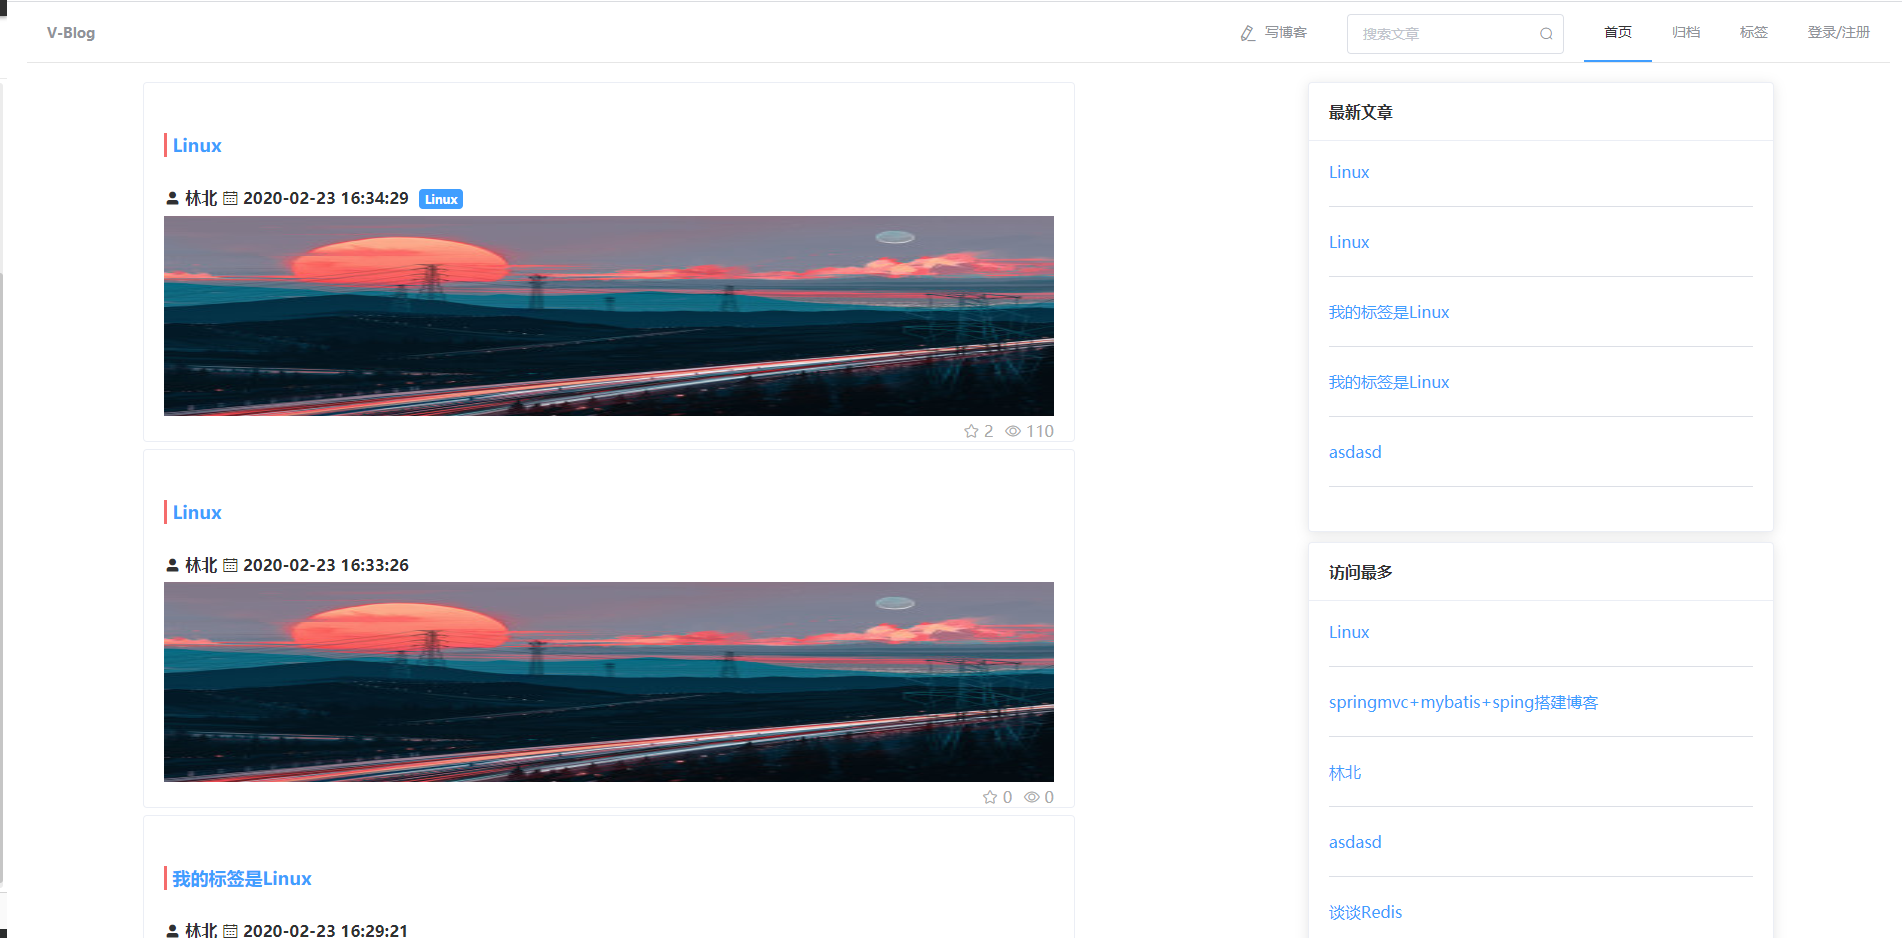Click the V-Blog logo
This screenshot has width=1902, height=938.
pos(70,32)
